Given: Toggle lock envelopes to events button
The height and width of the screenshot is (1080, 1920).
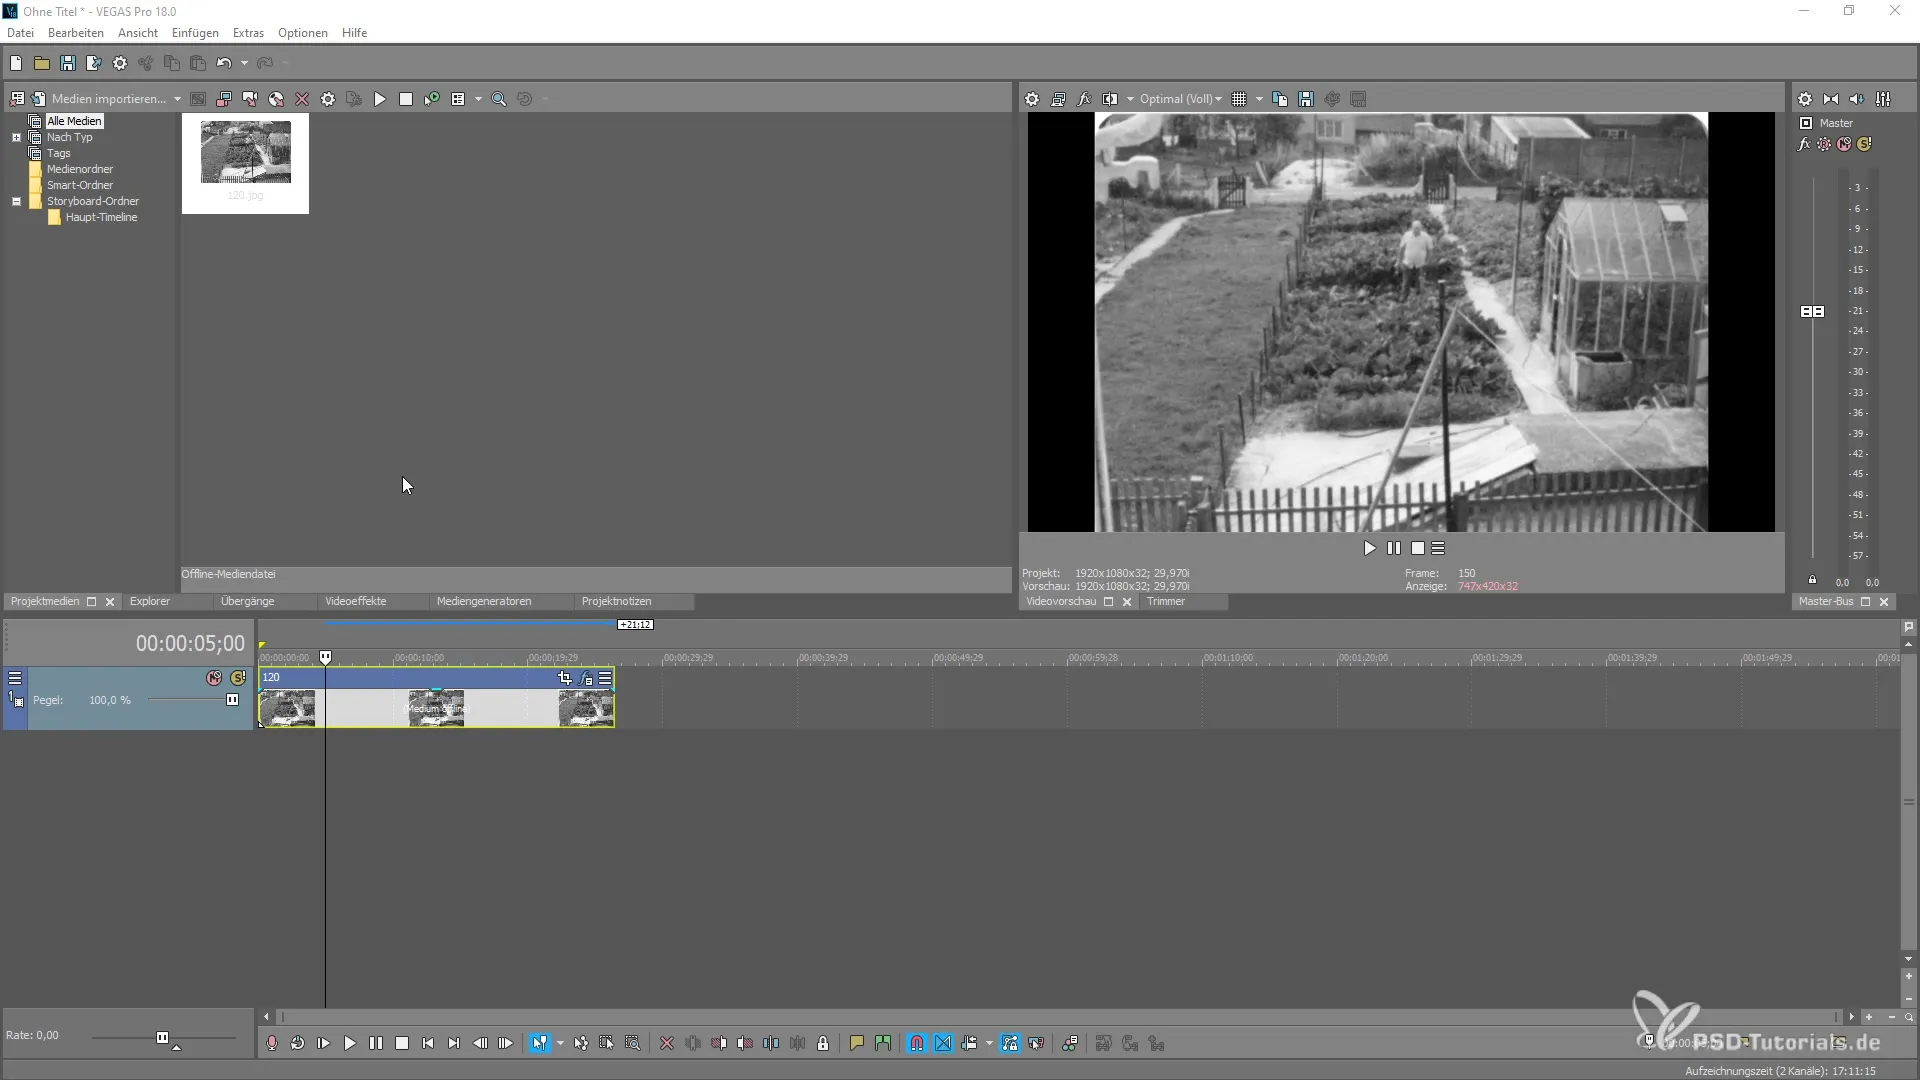Looking at the screenshot, I should (x=1010, y=1043).
